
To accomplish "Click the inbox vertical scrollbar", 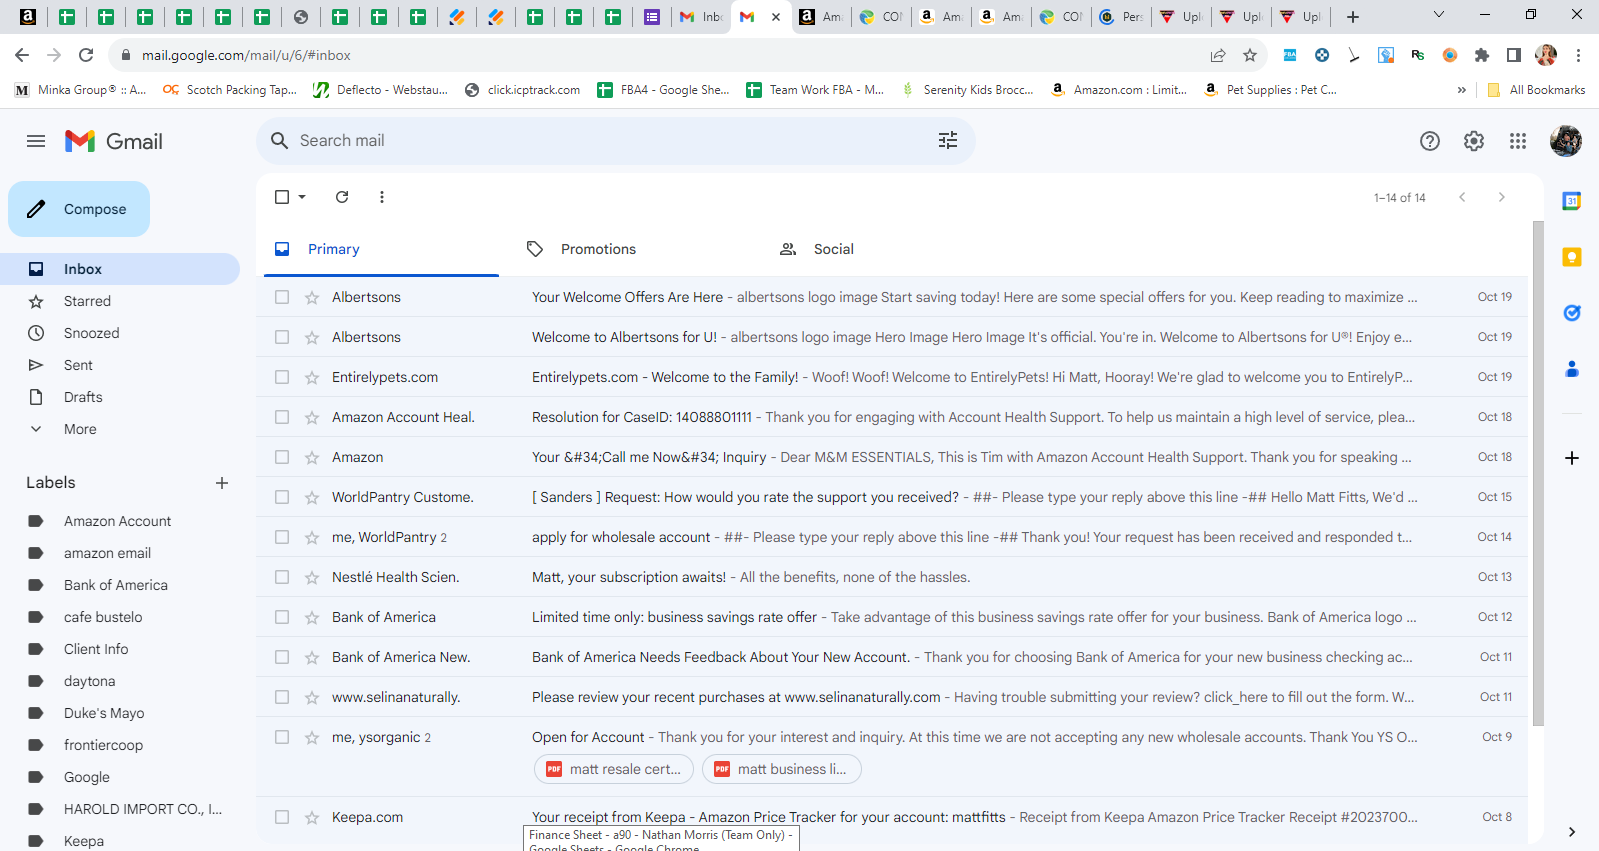I will click(1538, 473).
